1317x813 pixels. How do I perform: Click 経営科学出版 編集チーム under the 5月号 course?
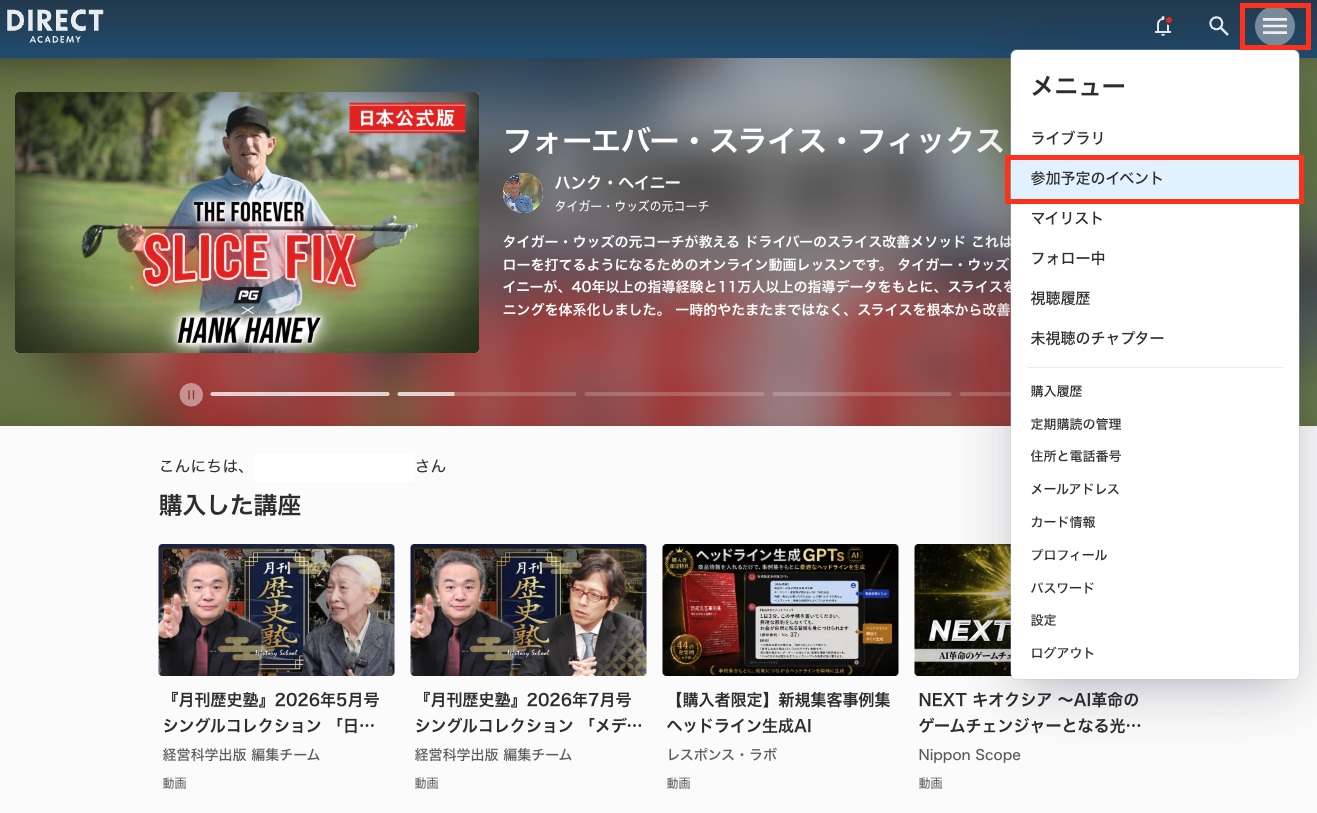coord(241,755)
